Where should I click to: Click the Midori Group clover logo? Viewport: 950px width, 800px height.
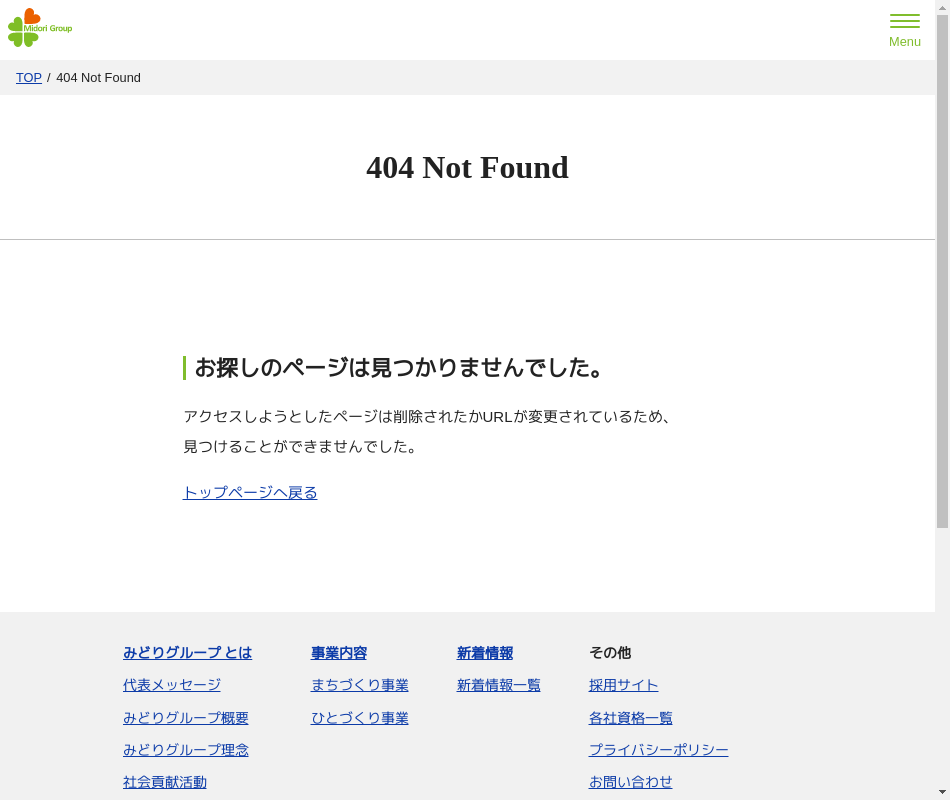click(39, 28)
